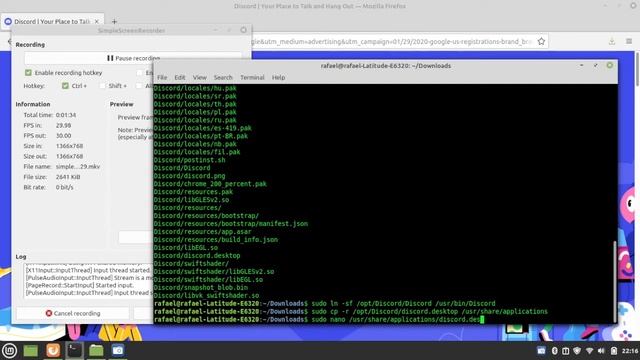Open Firefox from the taskbar
Screen dimensions: 640x360
(53, 350)
